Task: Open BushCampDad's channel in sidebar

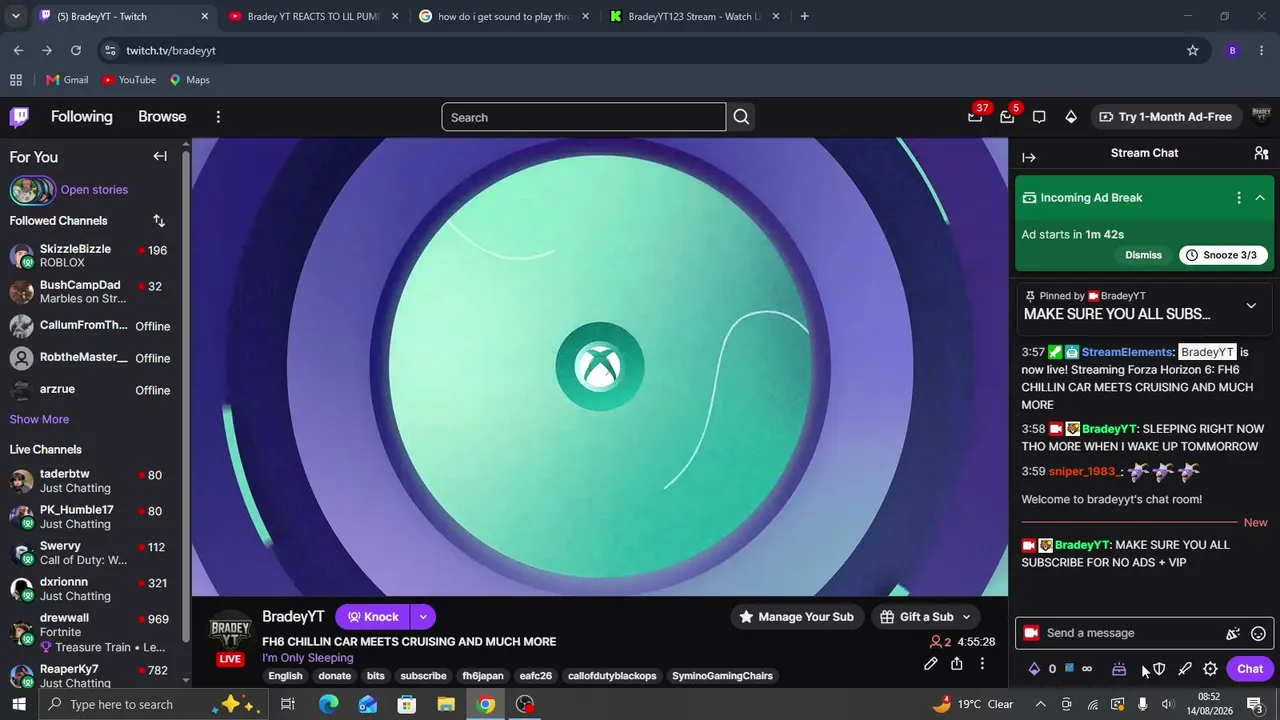Action: coord(90,291)
